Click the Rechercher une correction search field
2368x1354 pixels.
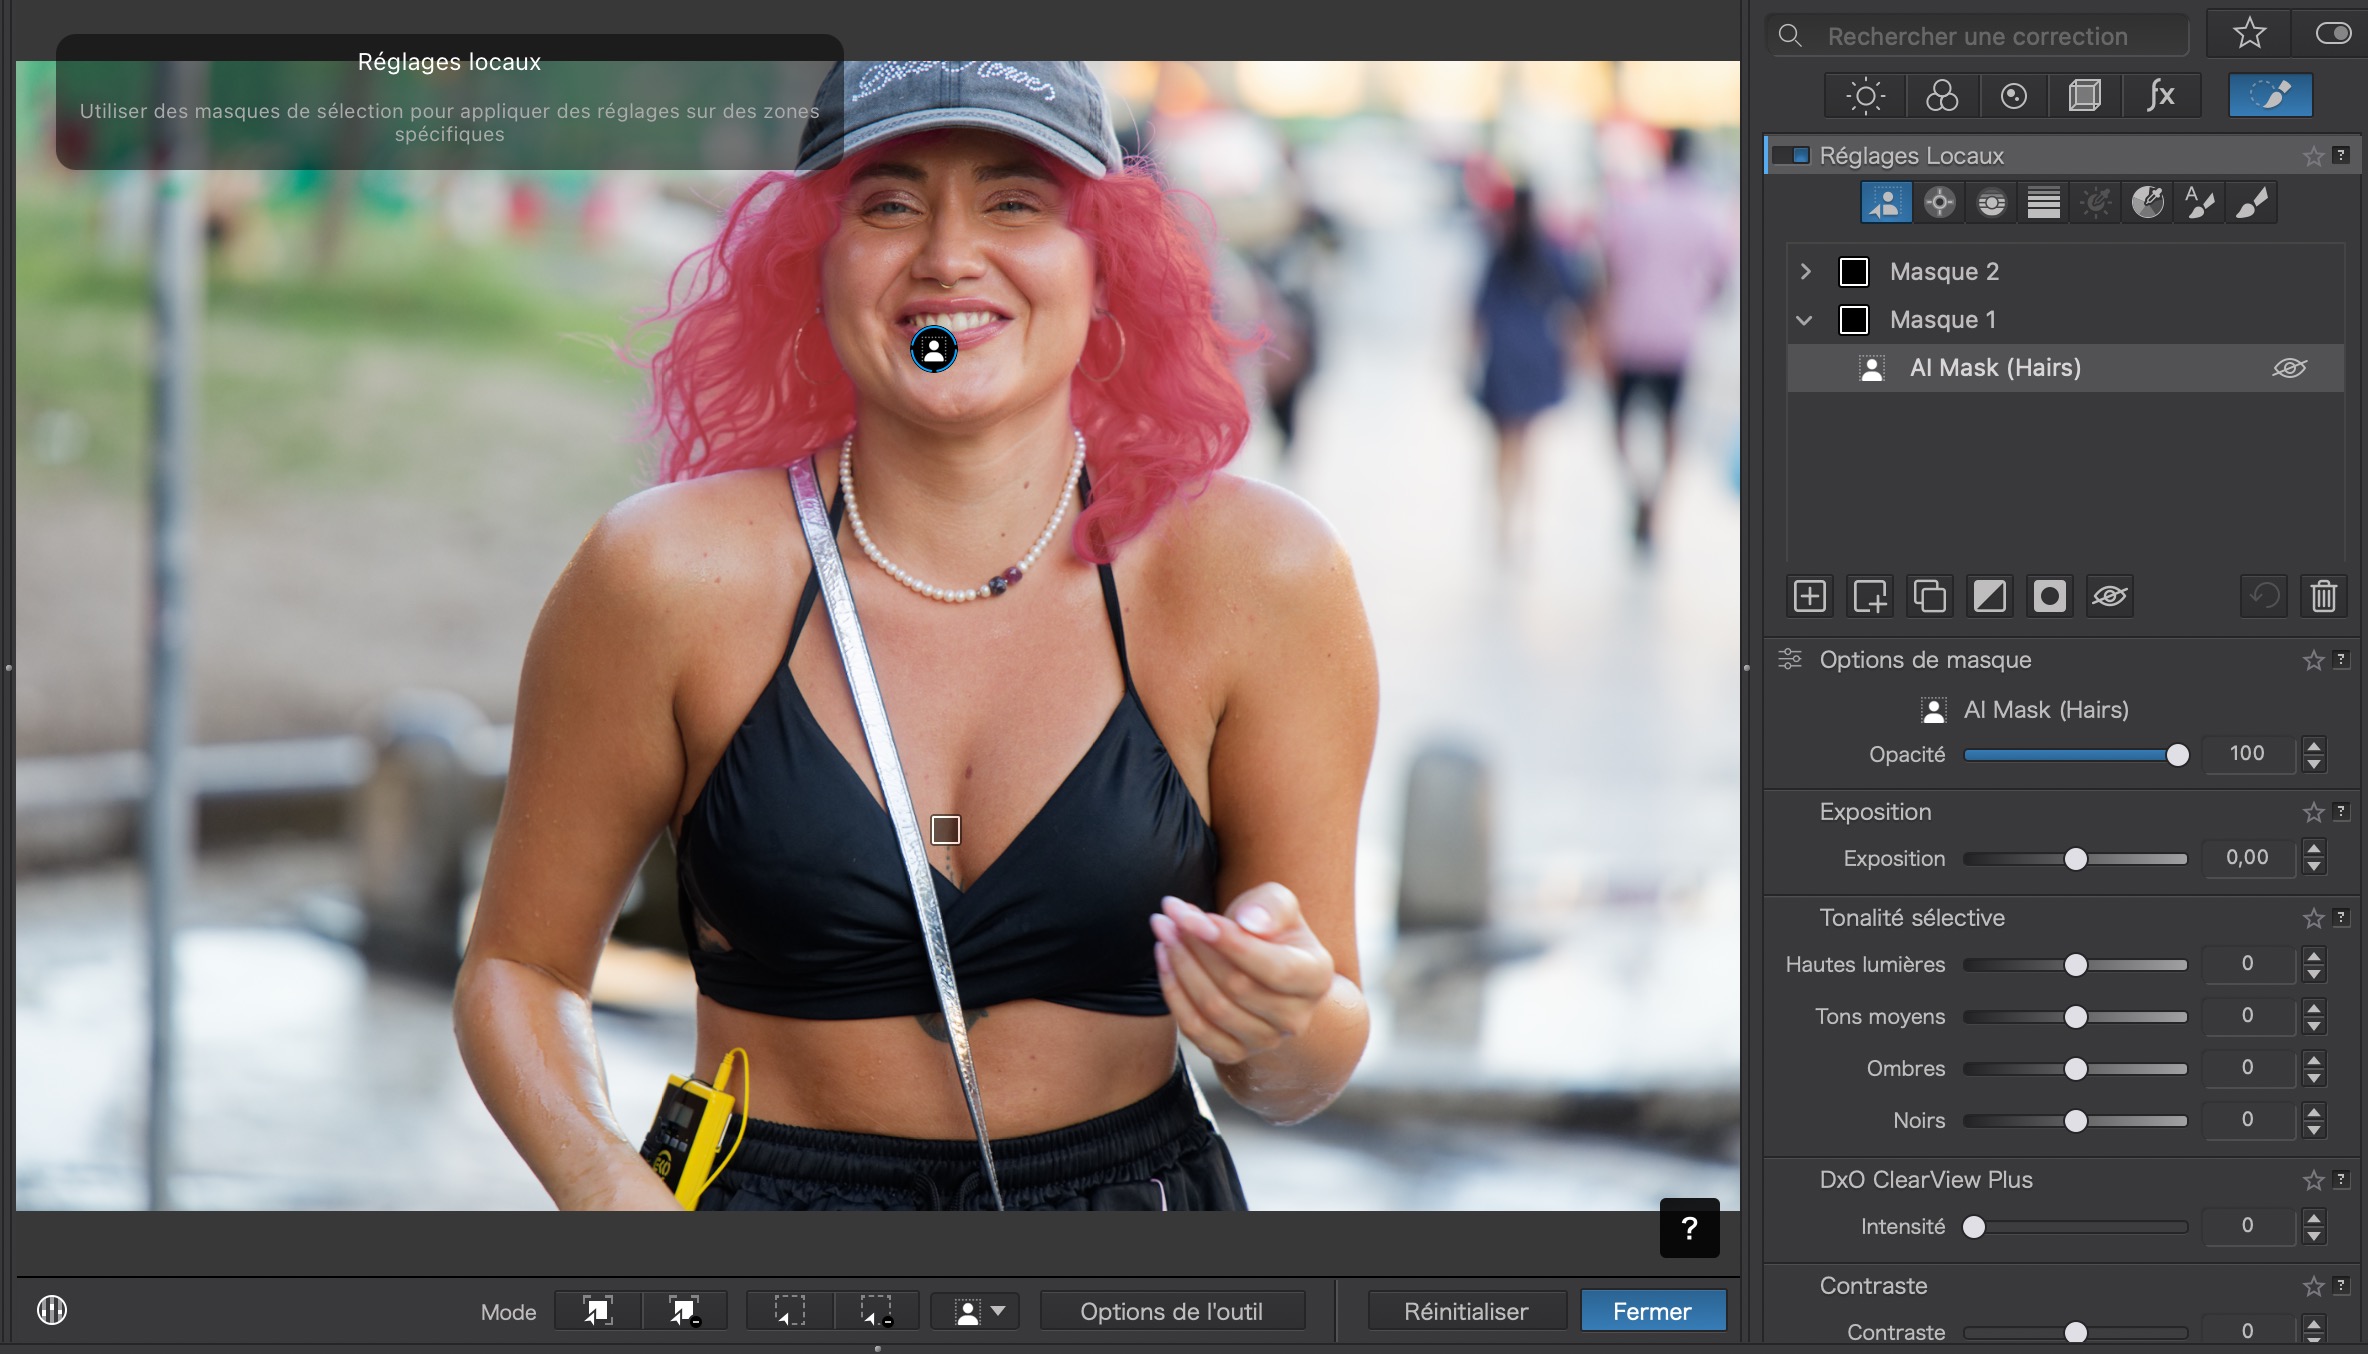(1977, 37)
